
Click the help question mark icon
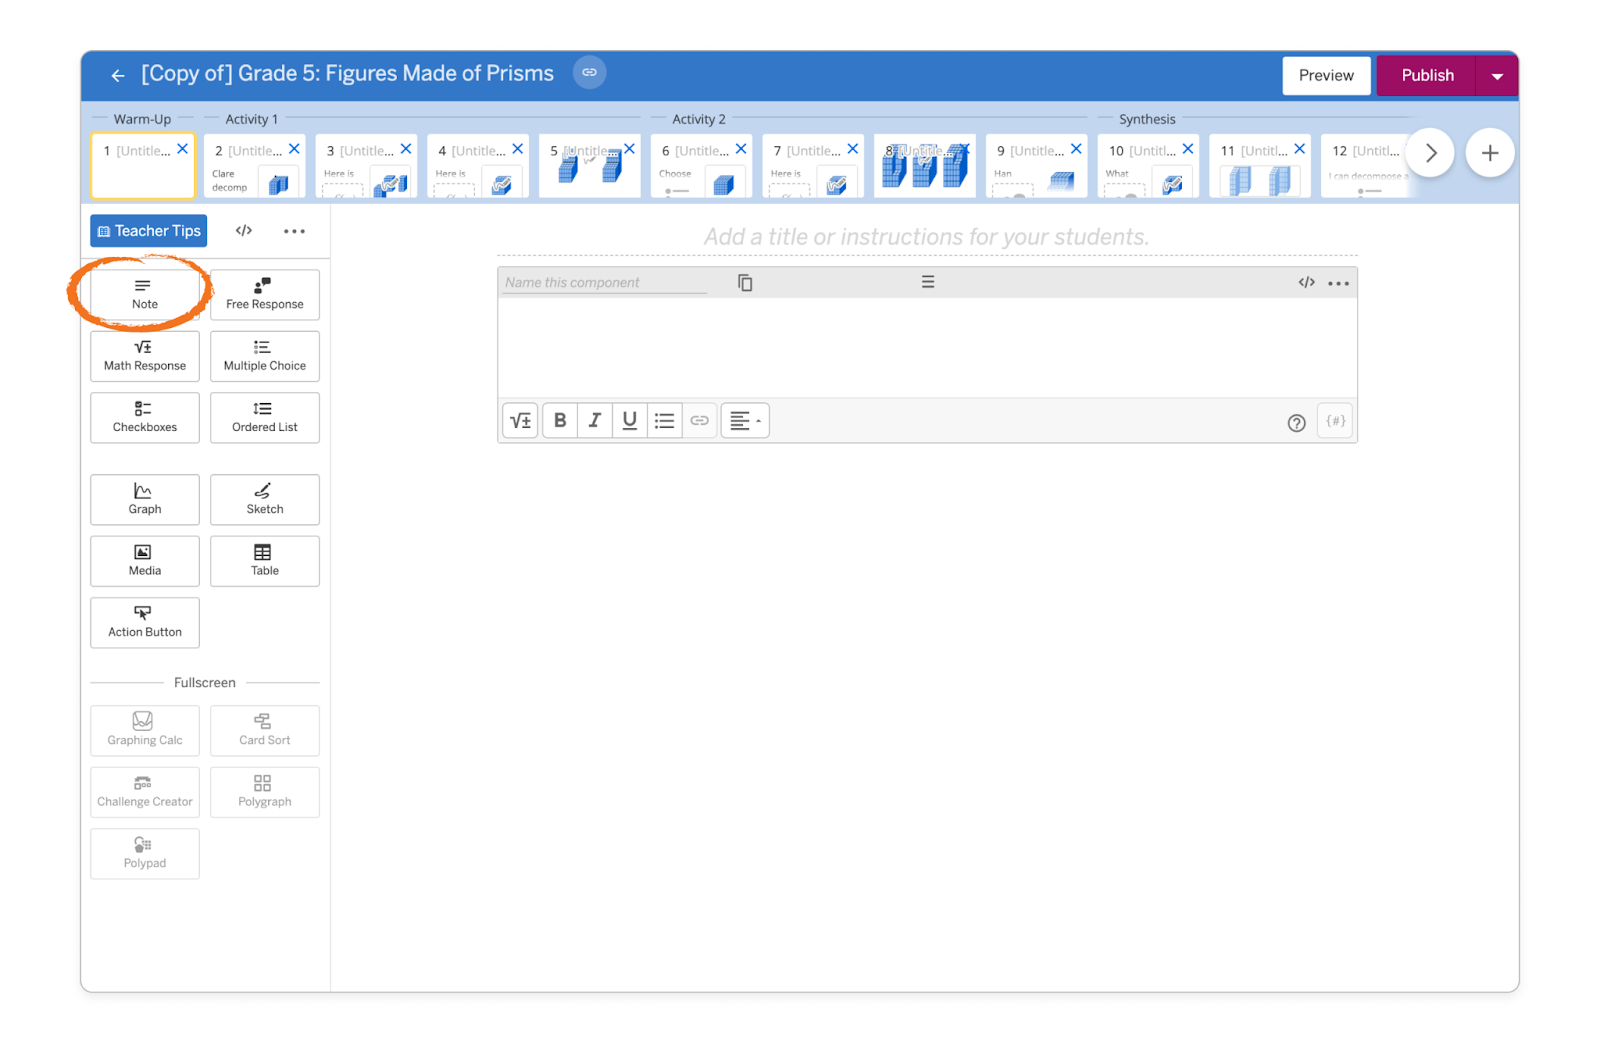1296,423
